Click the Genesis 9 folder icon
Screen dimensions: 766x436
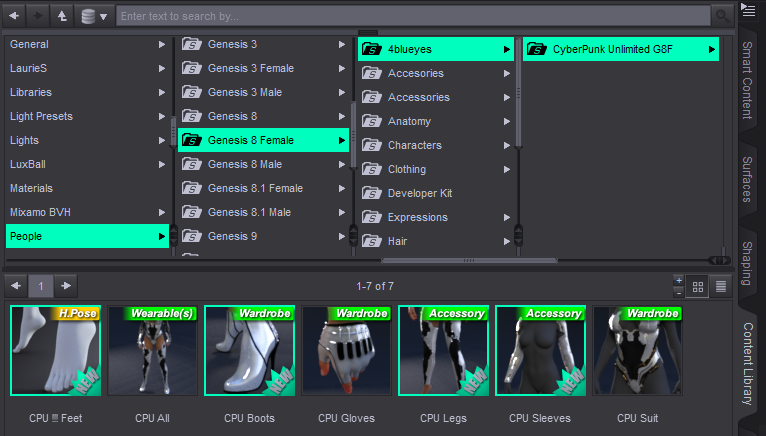pyautogui.click(x=192, y=236)
